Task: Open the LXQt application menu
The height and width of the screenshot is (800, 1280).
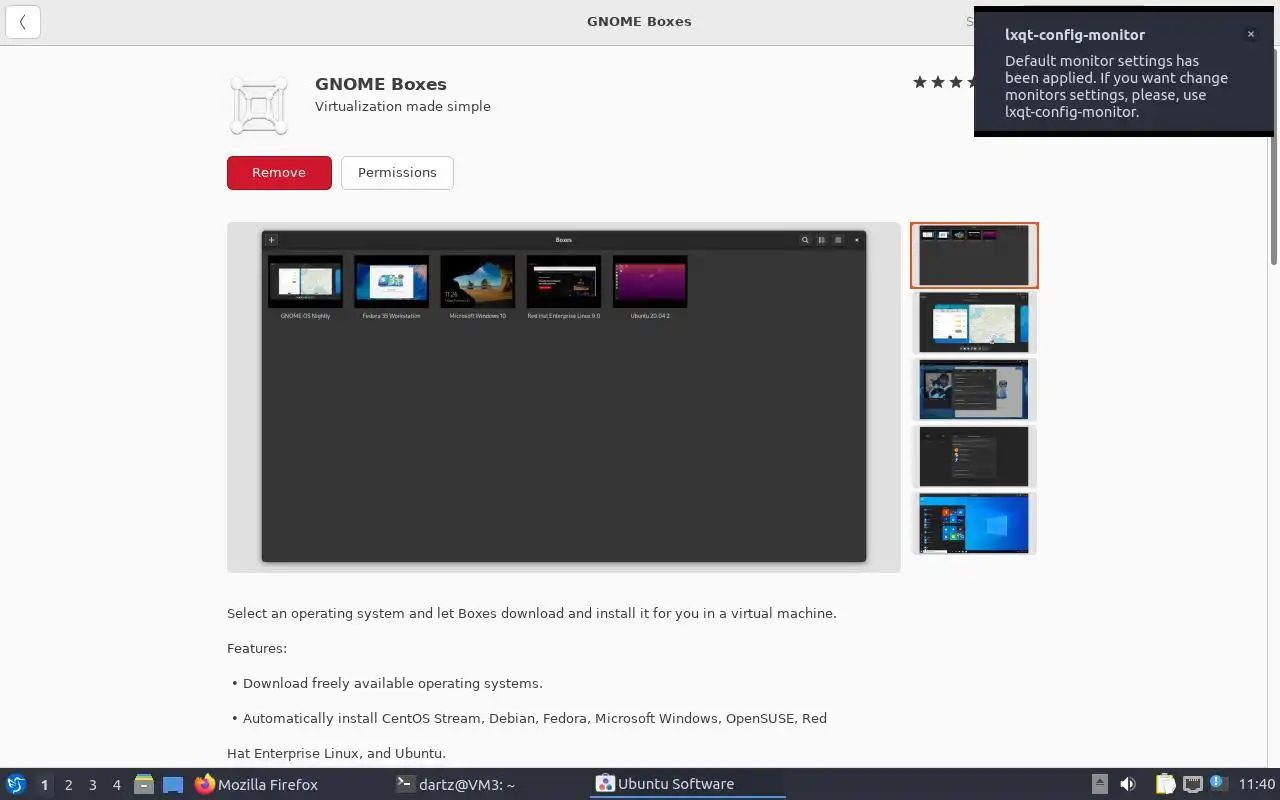Action: [x=16, y=784]
